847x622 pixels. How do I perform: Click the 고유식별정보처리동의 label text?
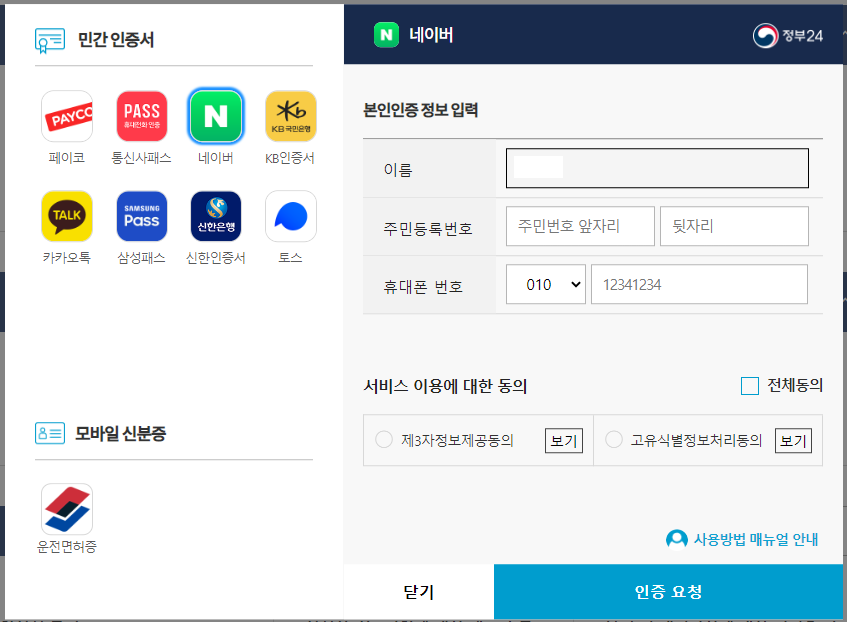click(x=696, y=440)
